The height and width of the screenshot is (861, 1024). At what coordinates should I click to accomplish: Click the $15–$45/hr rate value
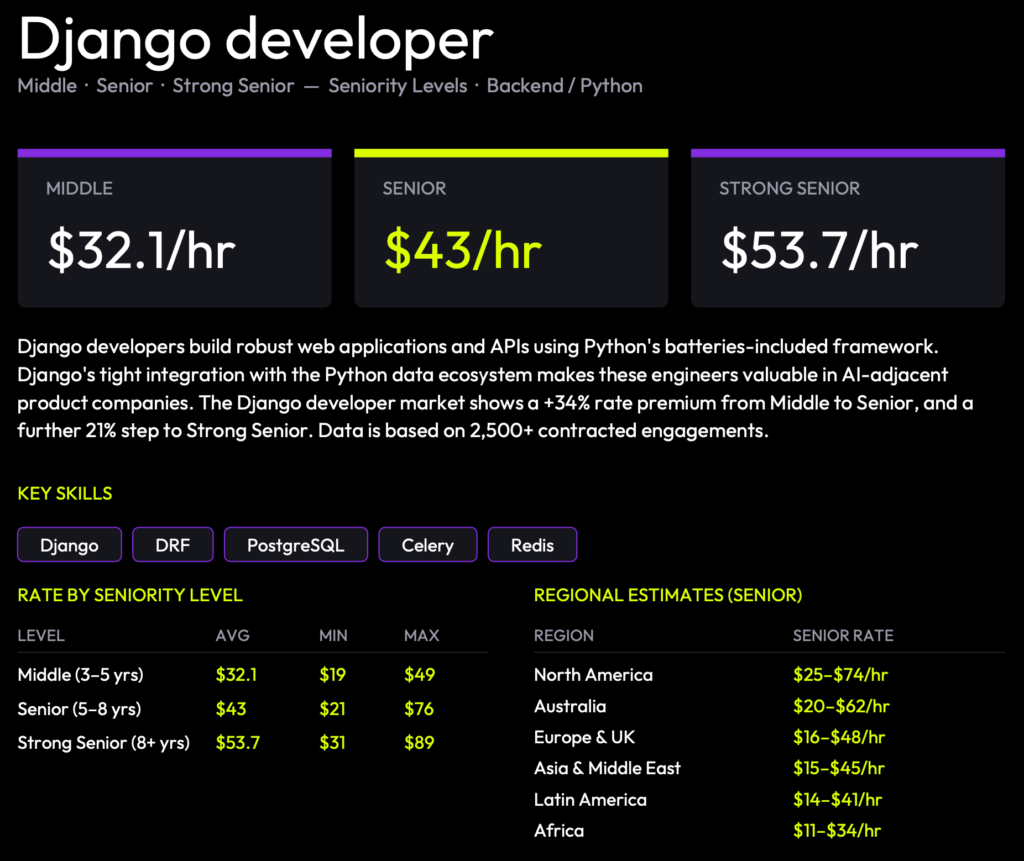839,768
